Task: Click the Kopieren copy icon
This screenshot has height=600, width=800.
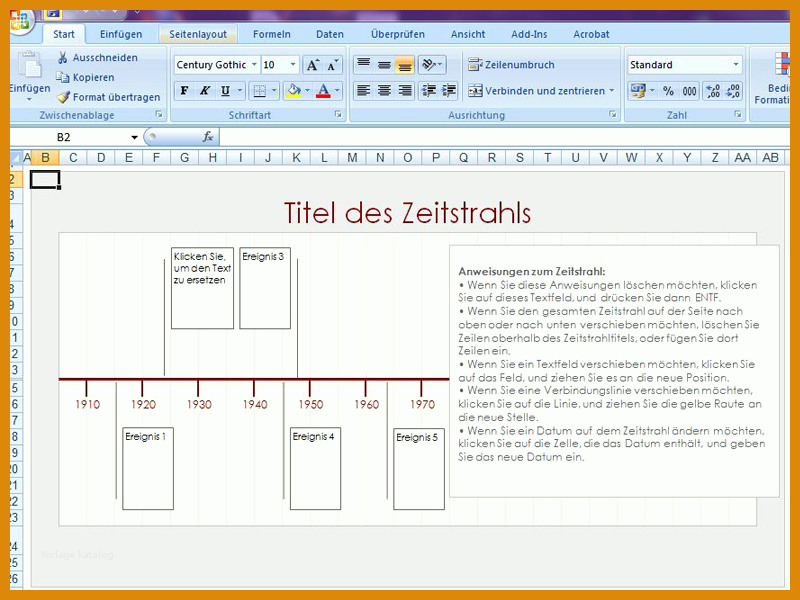Action: (x=63, y=77)
